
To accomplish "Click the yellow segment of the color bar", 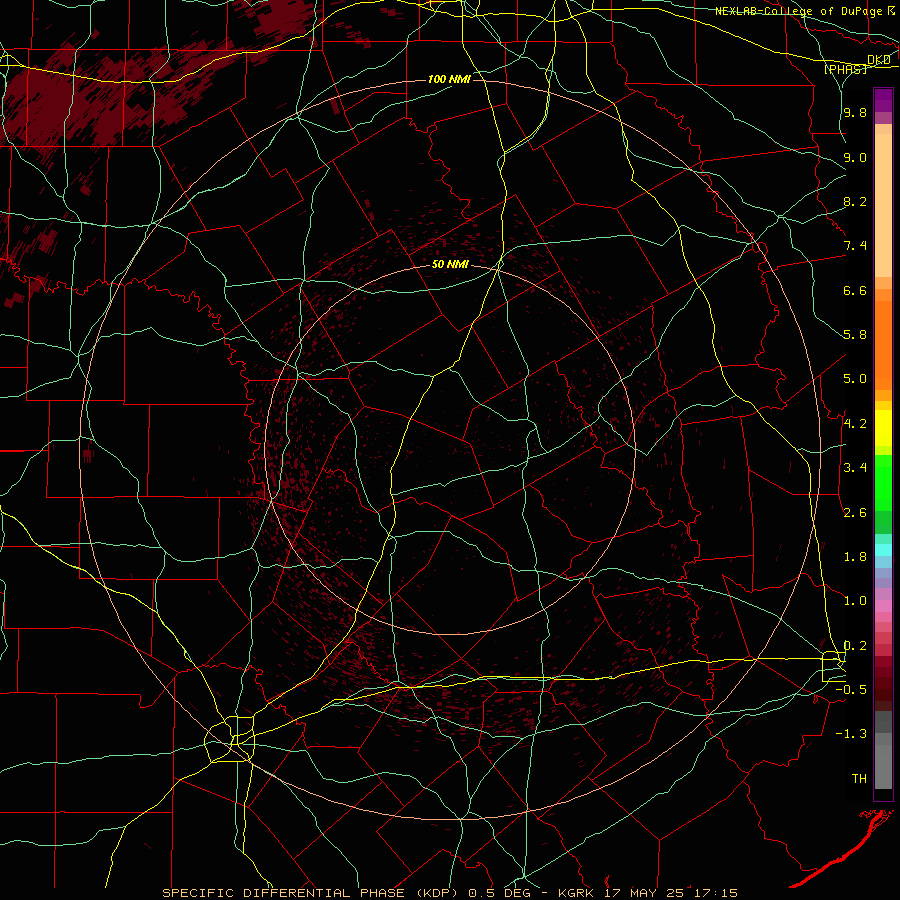I will pos(883,428).
